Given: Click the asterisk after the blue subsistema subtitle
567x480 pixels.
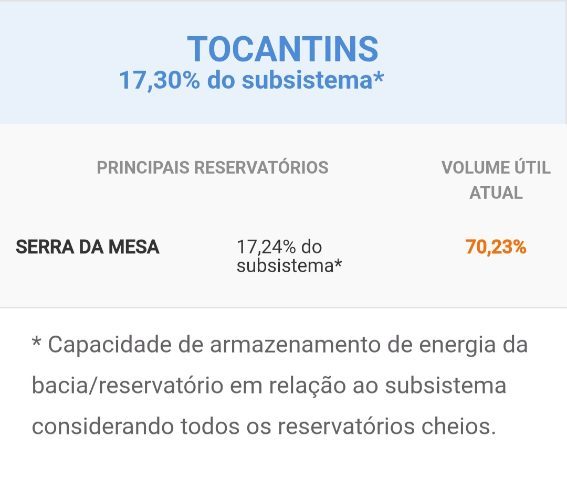Looking at the screenshot, I should point(378,77).
